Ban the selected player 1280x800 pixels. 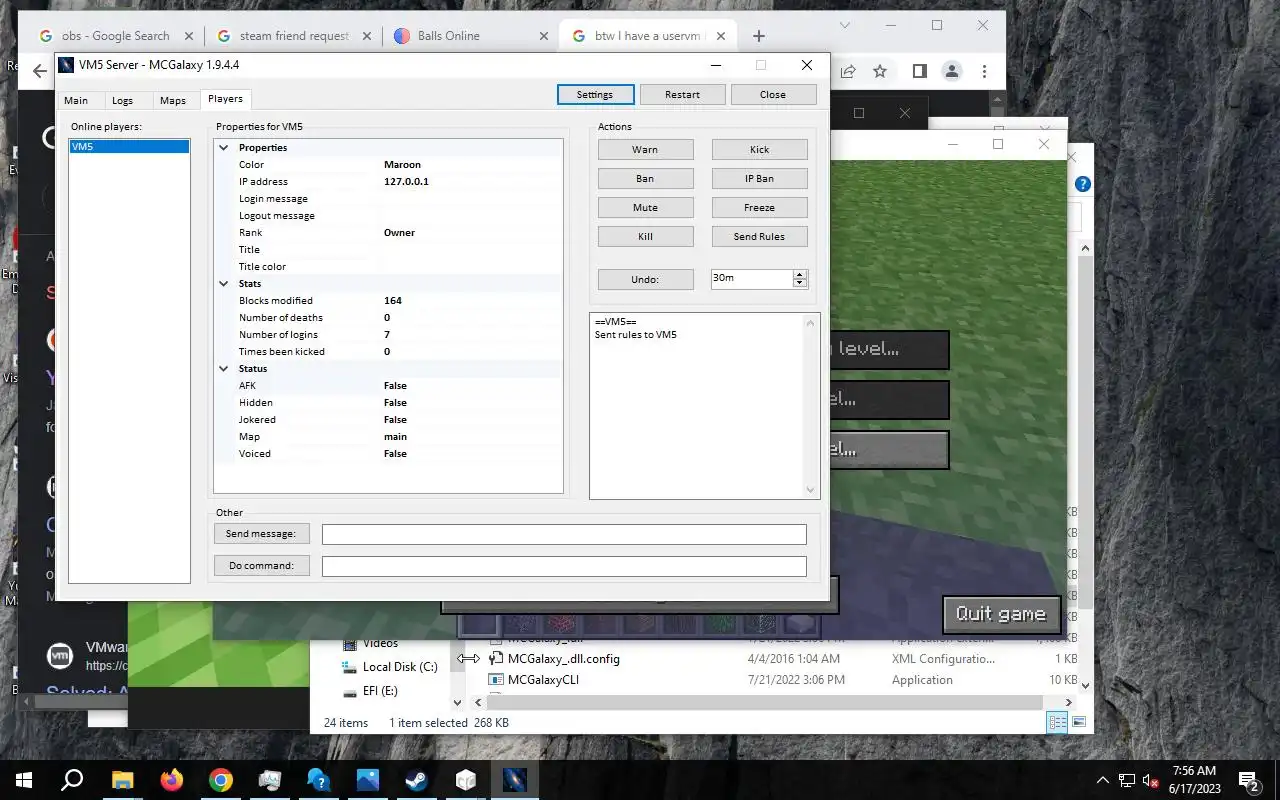[x=645, y=178]
